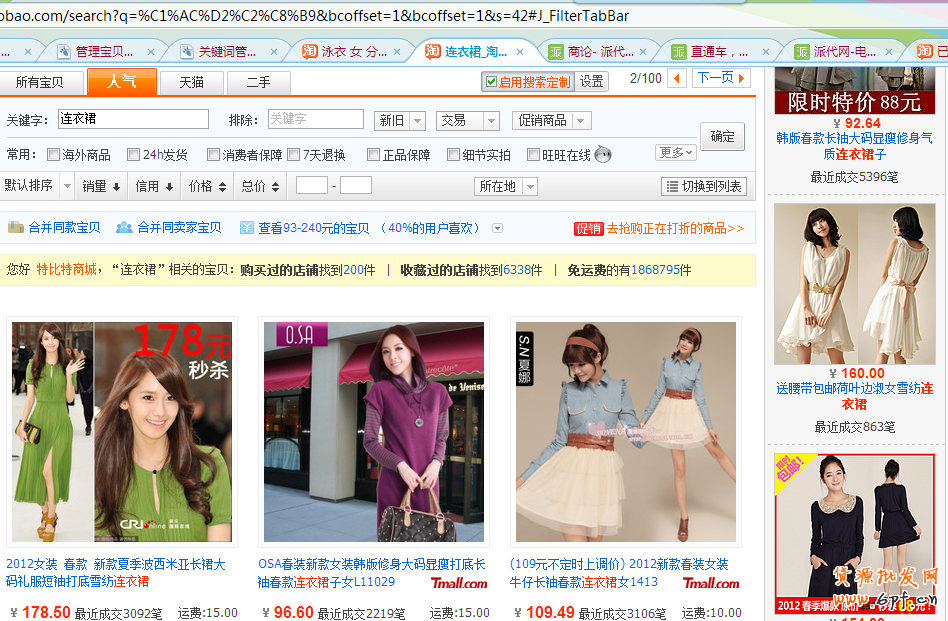Click the Taobao favicon on 泳衣 tab
Screen dimensions: 948x621
(310, 51)
